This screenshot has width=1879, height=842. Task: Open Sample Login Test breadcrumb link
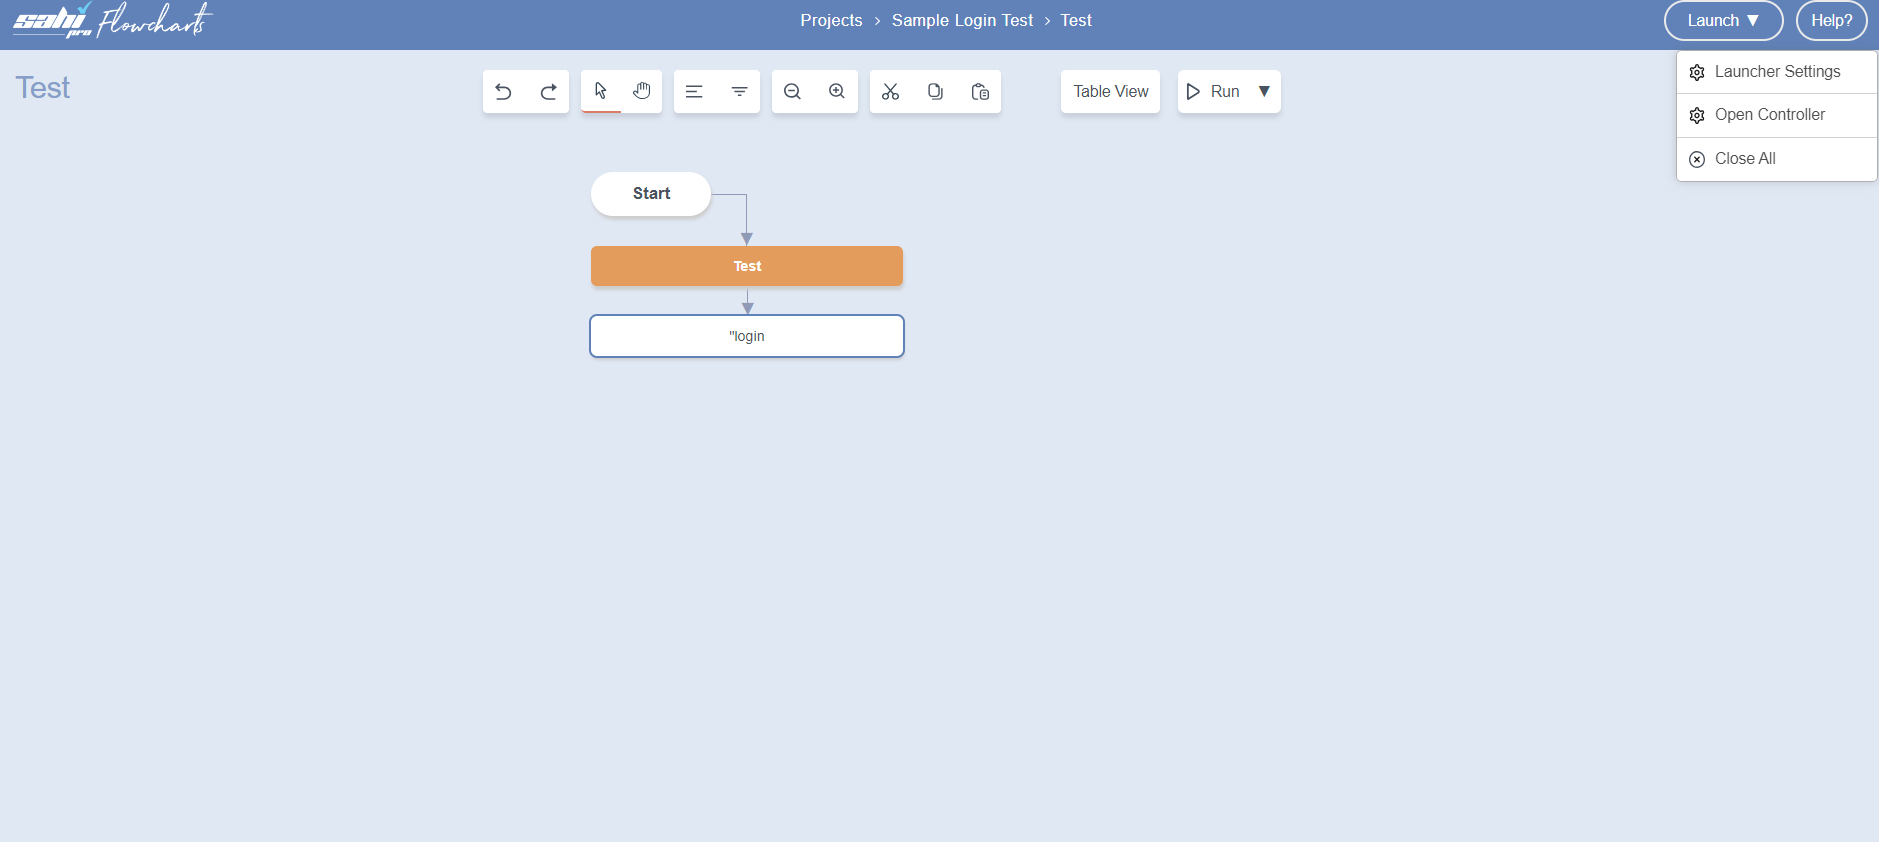[x=962, y=21]
